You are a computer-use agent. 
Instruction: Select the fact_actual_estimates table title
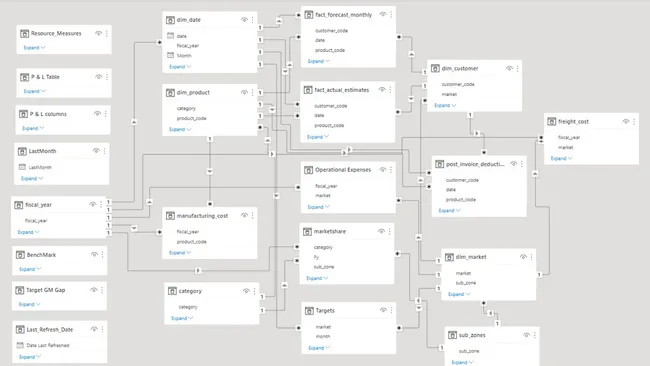click(342, 90)
